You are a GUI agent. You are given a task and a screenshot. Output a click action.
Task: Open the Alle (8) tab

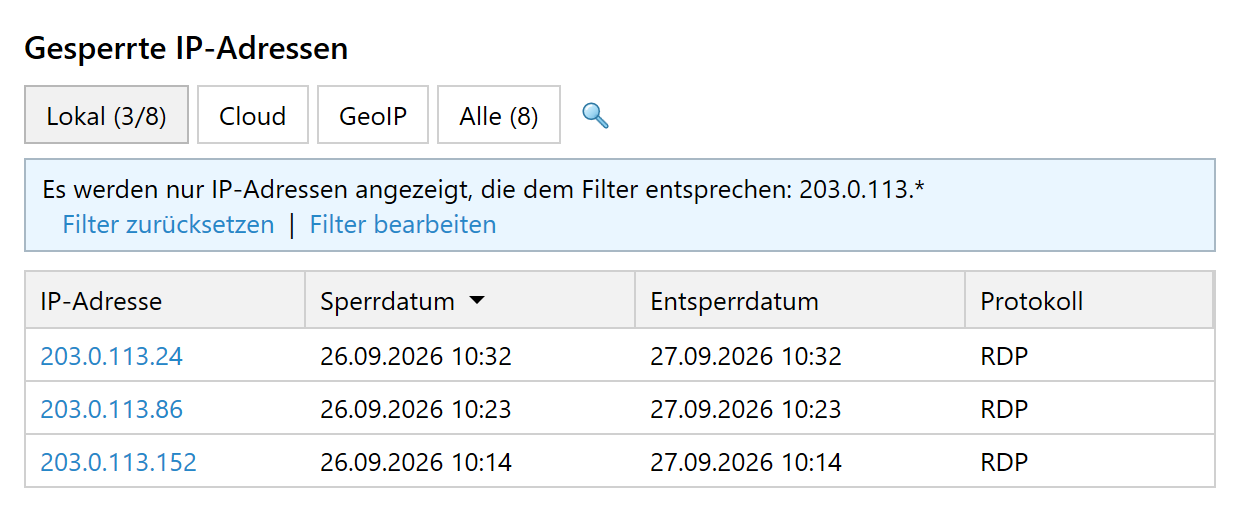[499, 115]
